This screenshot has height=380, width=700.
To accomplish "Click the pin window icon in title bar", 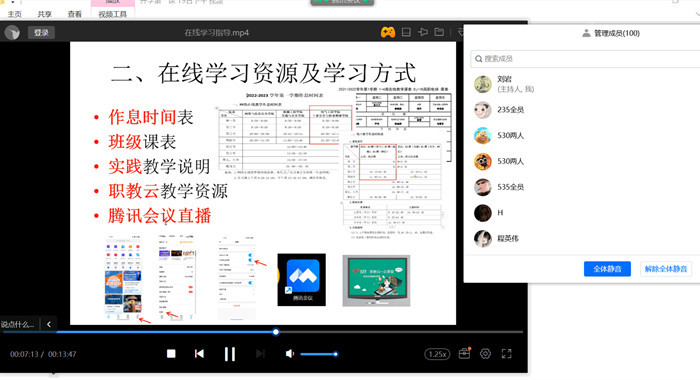I will coord(423,32).
